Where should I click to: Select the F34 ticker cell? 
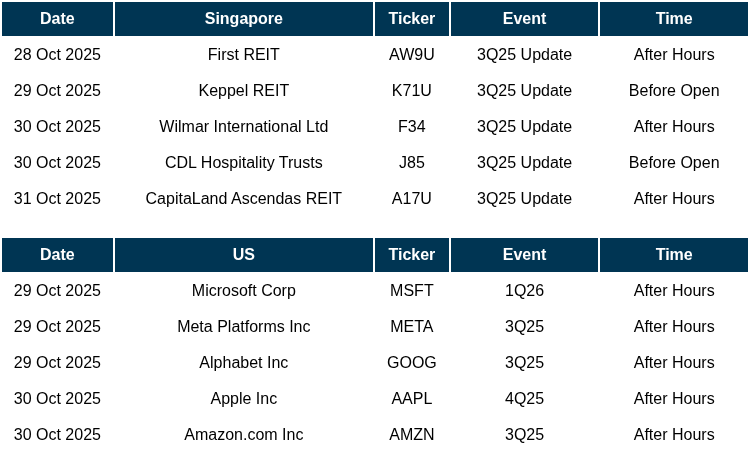tap(412, 127)
